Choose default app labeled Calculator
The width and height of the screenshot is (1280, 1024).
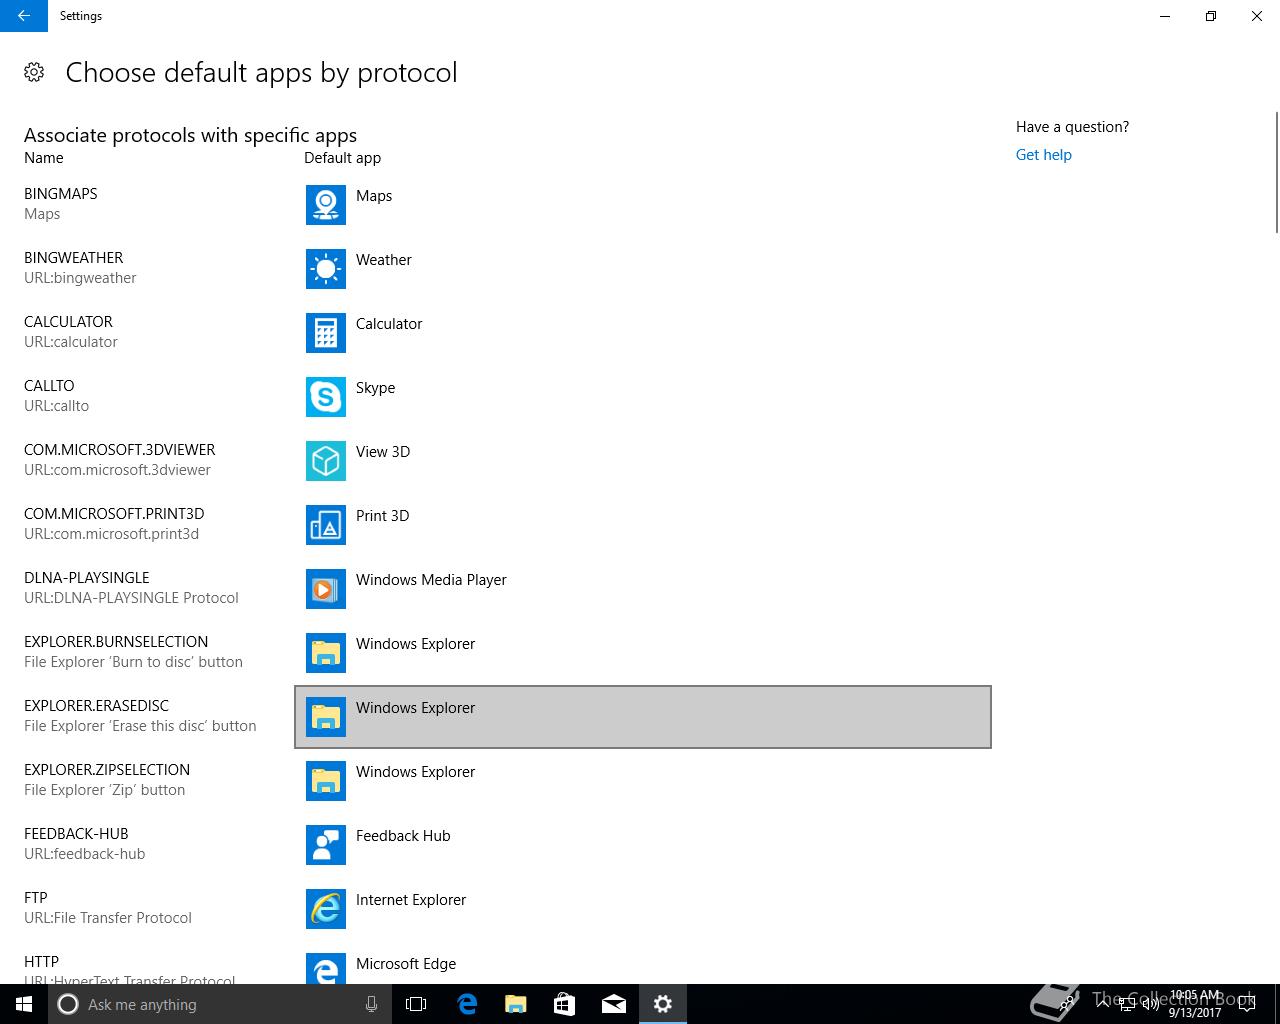pyautogui.click(x=389, y=324)
